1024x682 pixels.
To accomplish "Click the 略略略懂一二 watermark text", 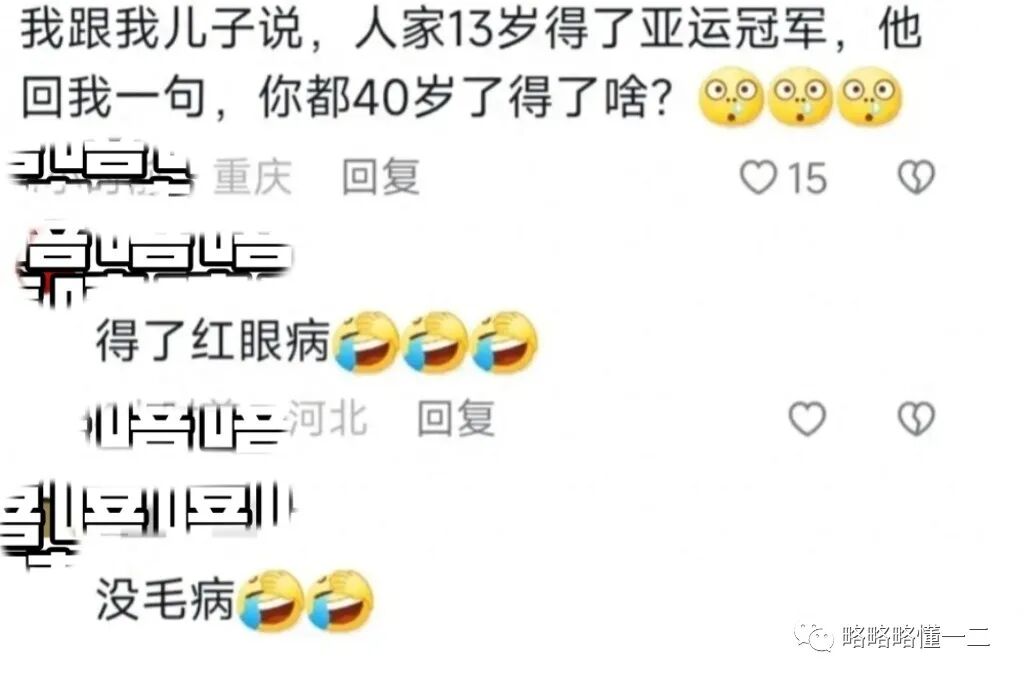I will (916, 637).
